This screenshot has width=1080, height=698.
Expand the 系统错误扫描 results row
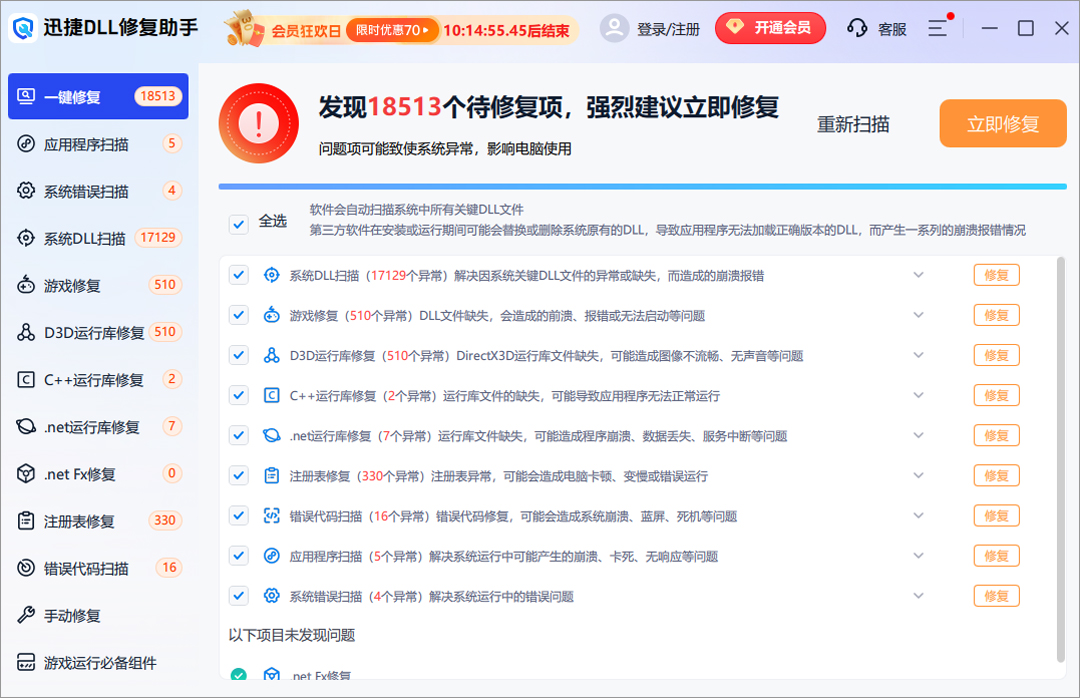point(918,595)
